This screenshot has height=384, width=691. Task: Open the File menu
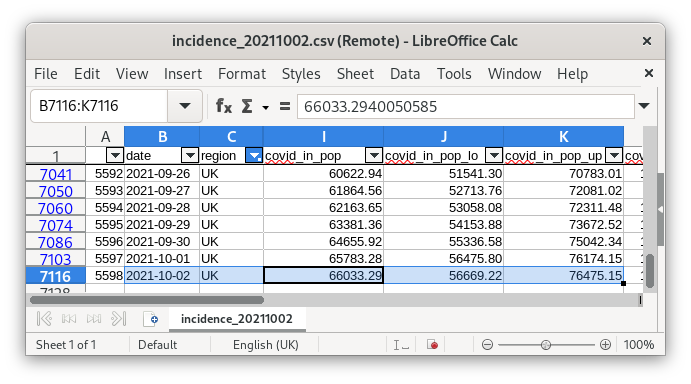click(46, 74)
